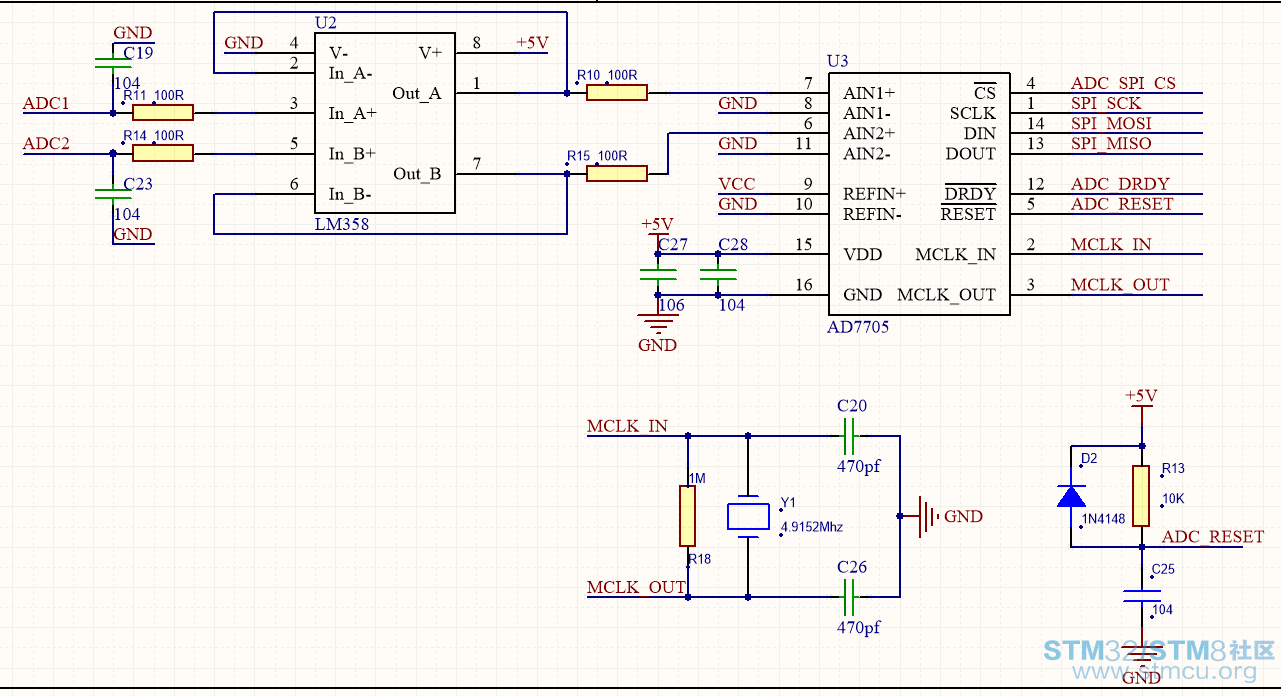Select the D2 diode symbol
The height and width of the screenshot is (696, 1281).
(x=1071, y=496)
